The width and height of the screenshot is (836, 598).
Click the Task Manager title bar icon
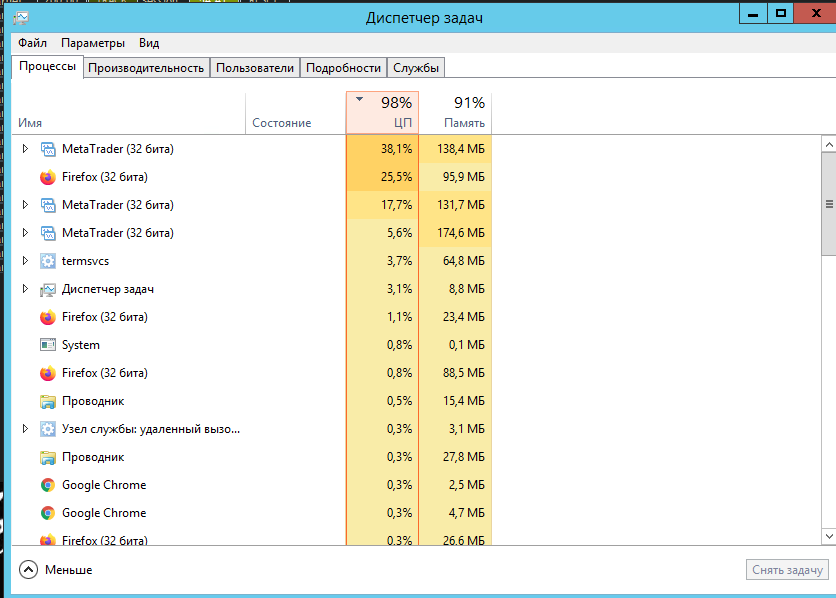click(x=21, y=18)
